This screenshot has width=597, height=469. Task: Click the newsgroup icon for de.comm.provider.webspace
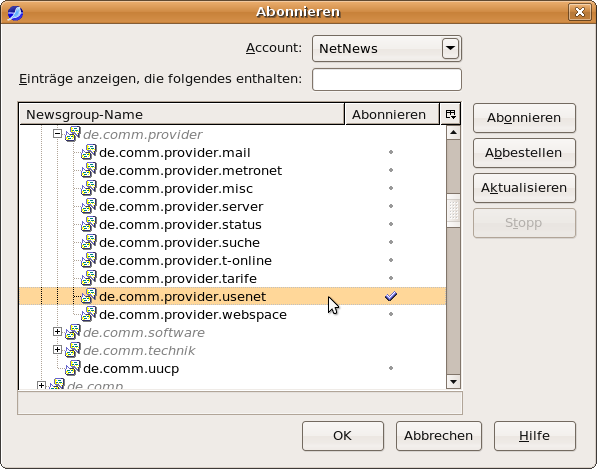(x=89, y=314)
